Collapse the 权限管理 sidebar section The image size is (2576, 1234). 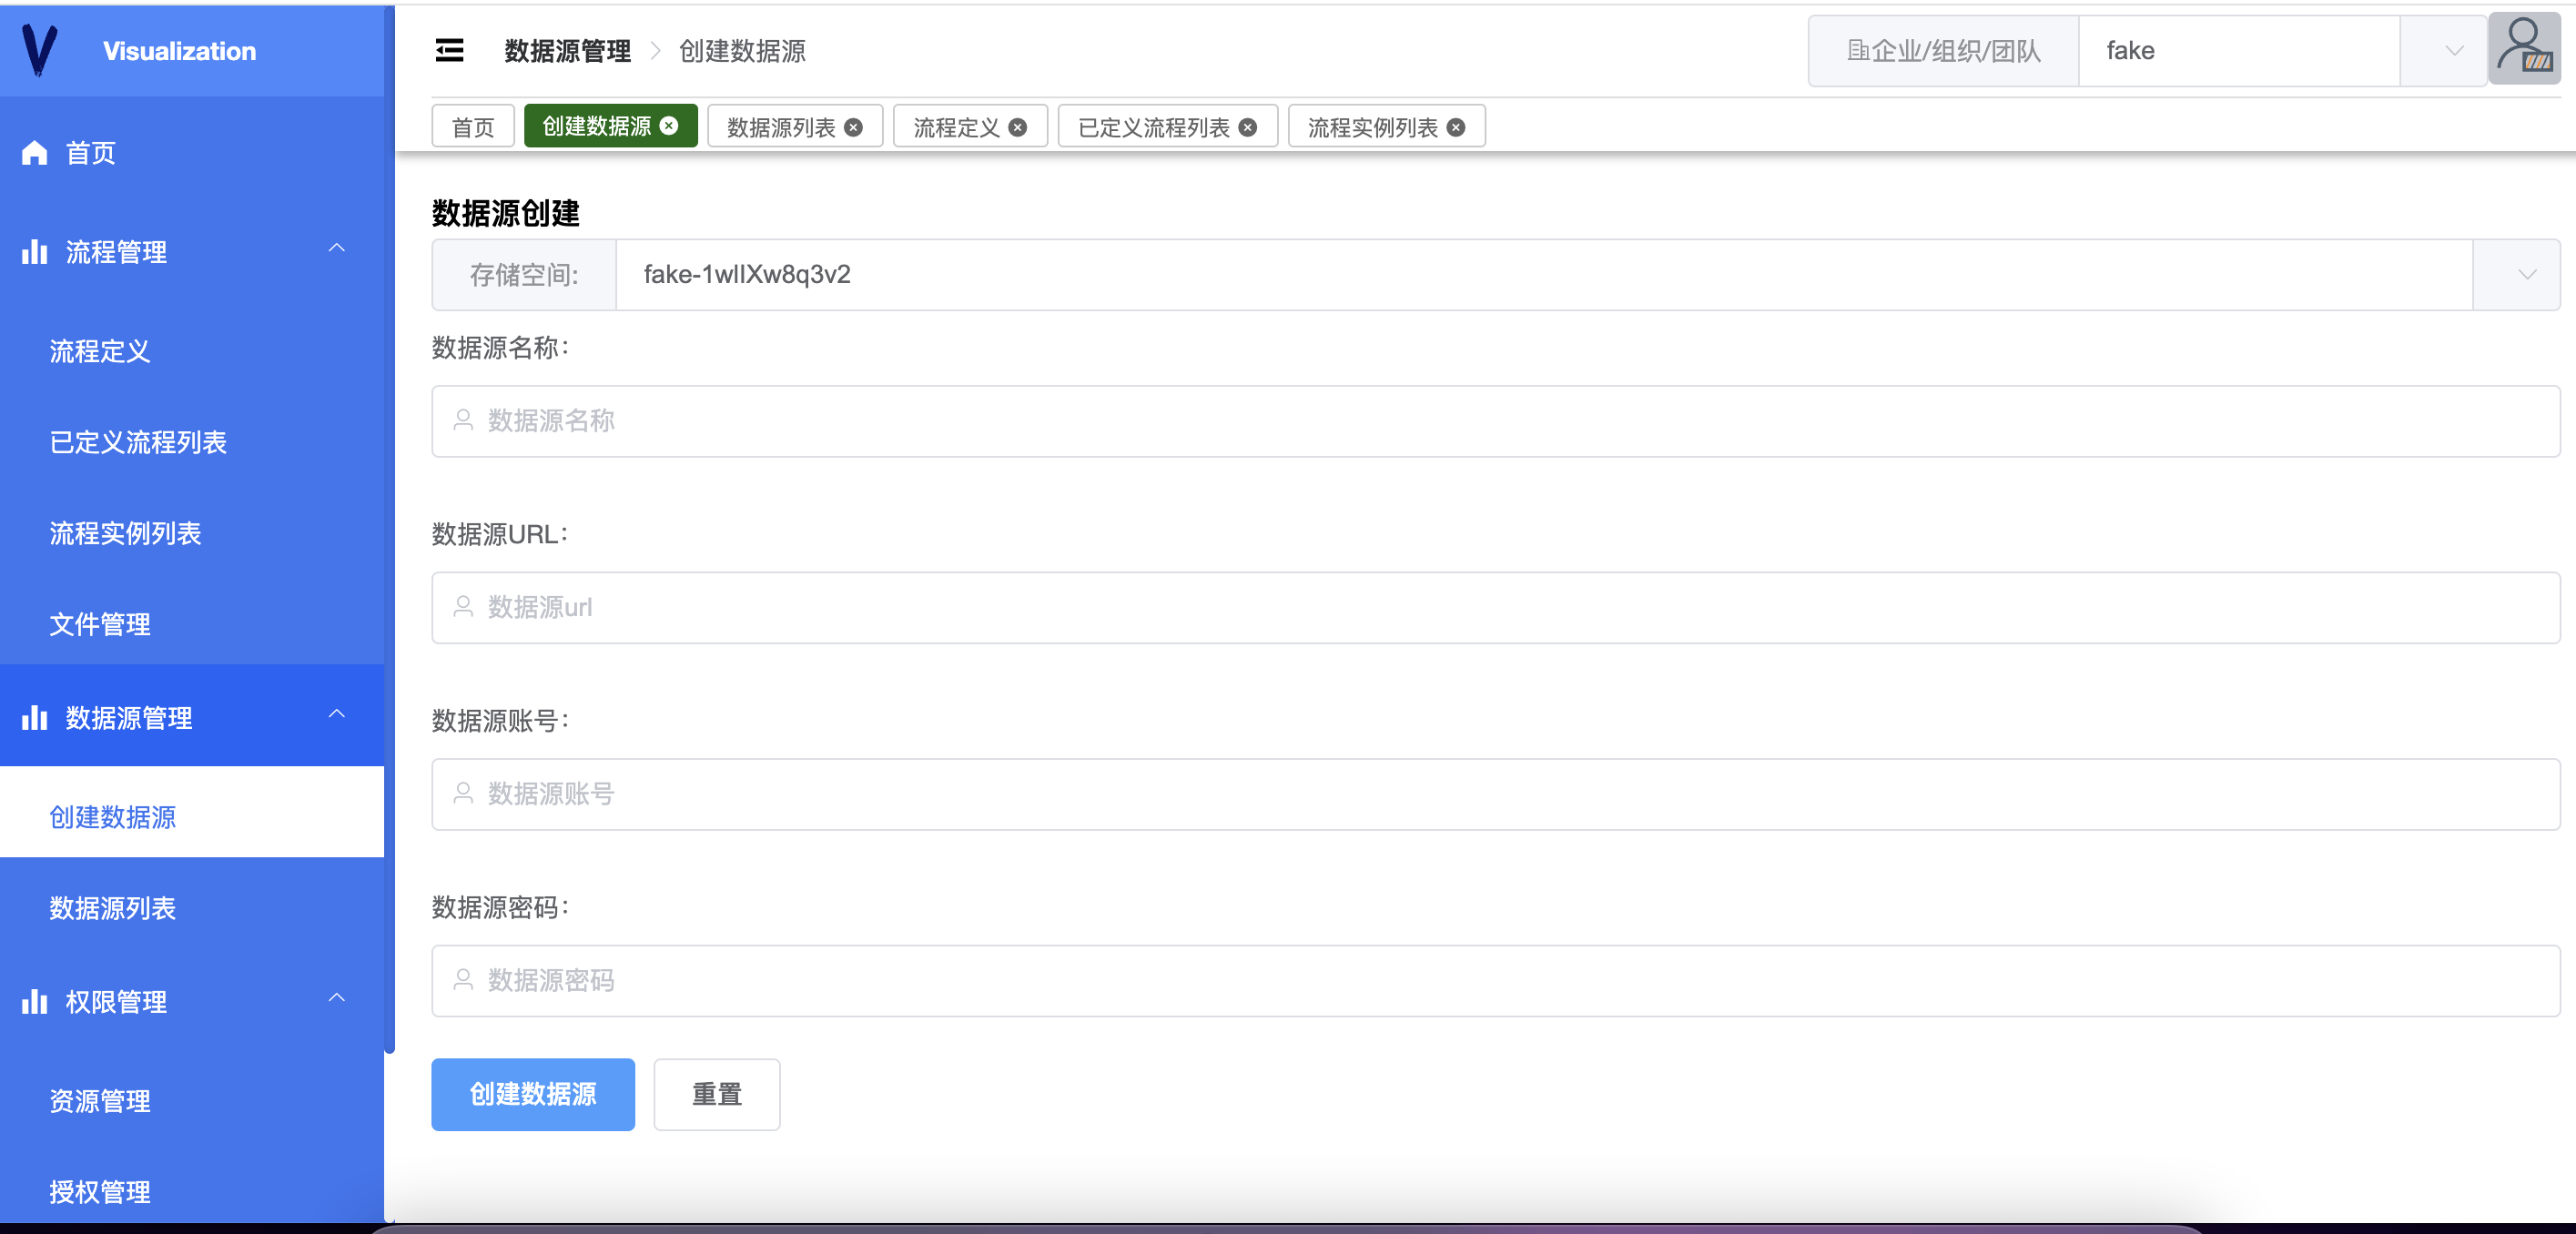coord(337,998)
